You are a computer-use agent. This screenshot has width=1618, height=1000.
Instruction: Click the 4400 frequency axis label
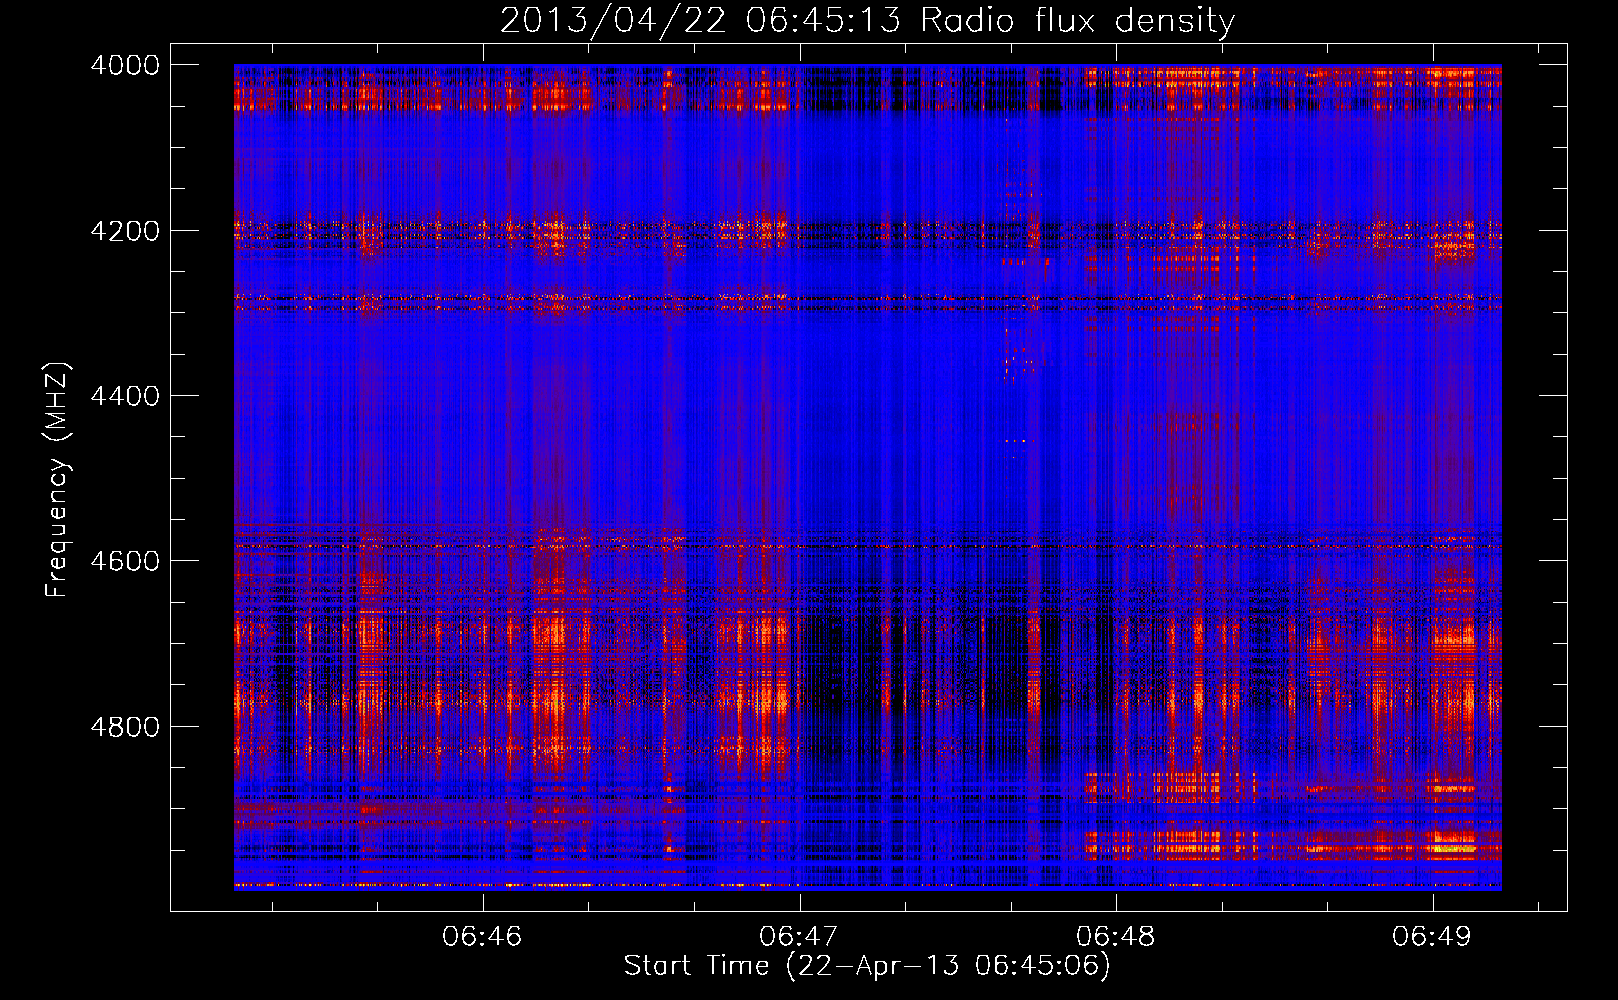tap(125, 396)
